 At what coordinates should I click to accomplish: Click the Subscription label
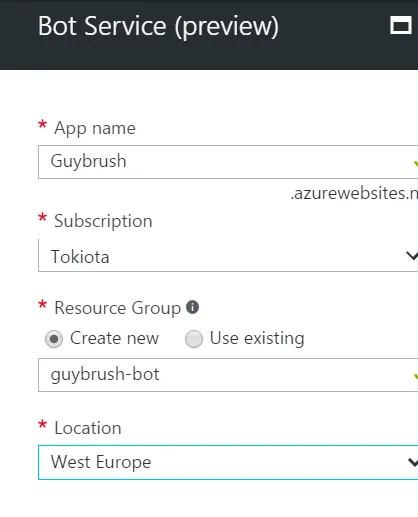pyautogui.click(x=103, y=221)
